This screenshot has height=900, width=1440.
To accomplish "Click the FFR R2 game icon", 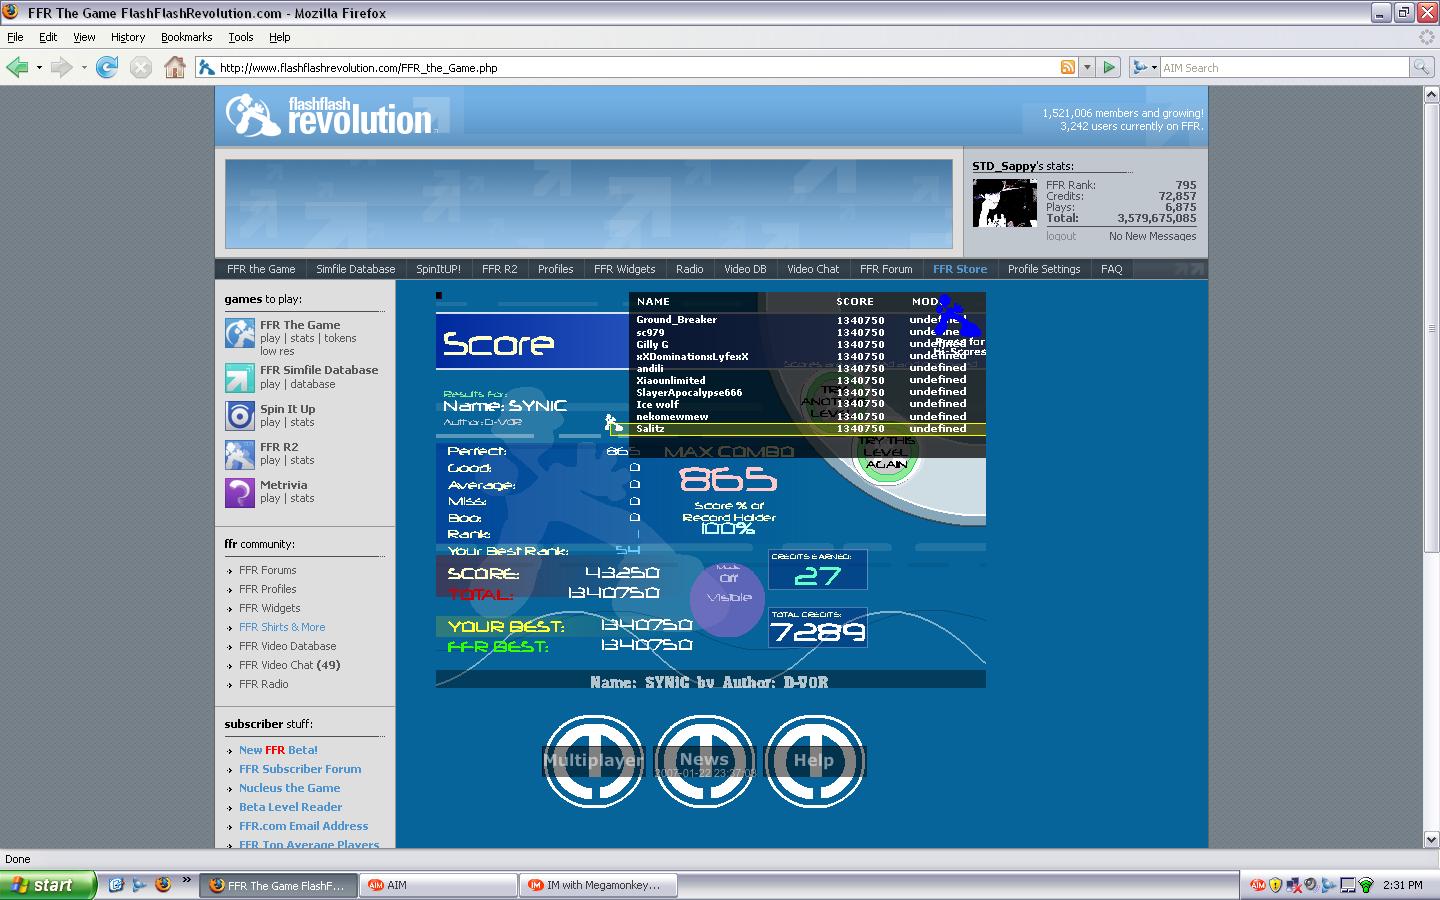I will (240, 454).
